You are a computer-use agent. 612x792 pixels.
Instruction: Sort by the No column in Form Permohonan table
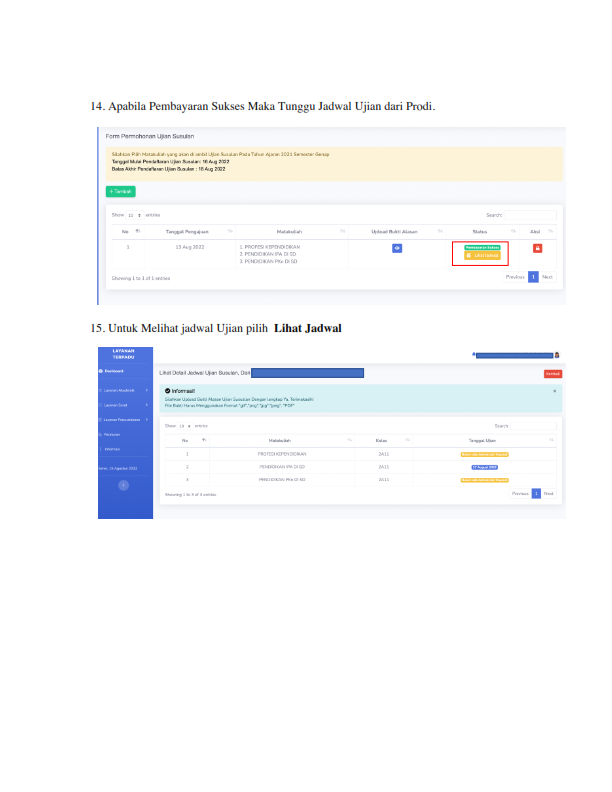(x=128, y=231)
